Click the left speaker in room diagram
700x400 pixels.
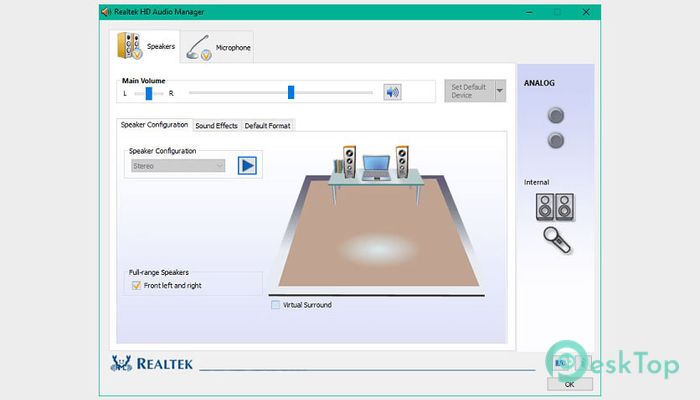click(349, 162)
